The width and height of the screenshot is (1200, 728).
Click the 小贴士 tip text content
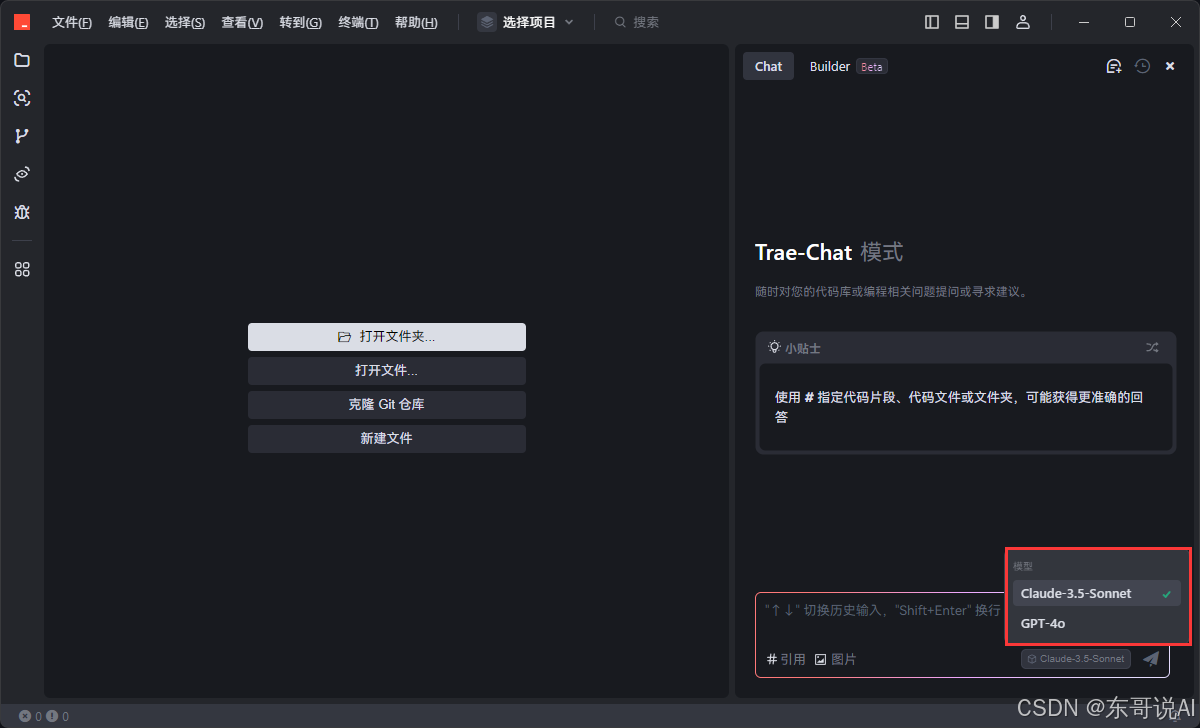(958, 407)
